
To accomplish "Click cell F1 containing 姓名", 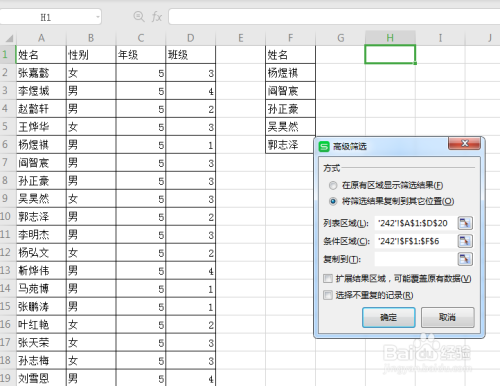I will pyautogui.click(x=290, y=54).
